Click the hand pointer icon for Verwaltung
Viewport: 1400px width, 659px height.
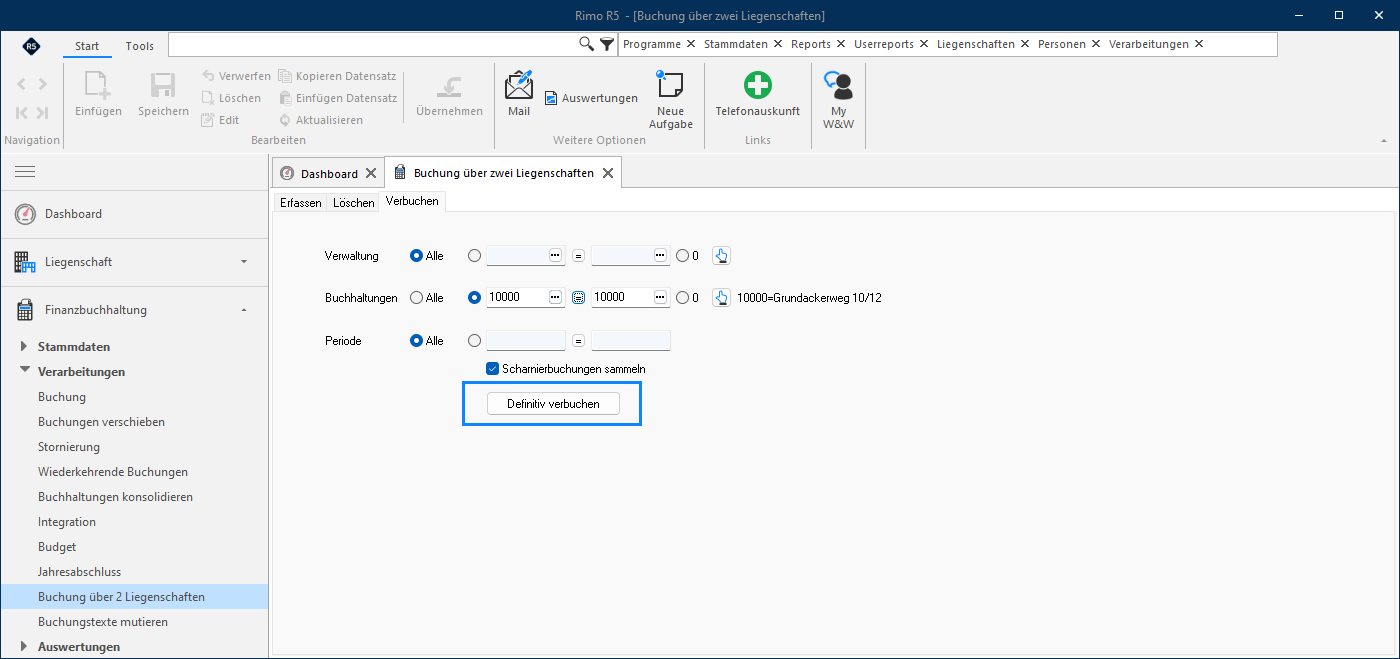click(x=721, y=256)
